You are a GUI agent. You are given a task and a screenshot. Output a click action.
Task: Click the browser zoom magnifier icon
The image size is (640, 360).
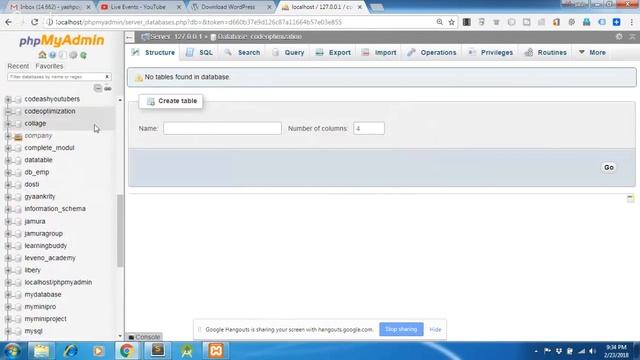pyautogui.click(x=440, y=22)
